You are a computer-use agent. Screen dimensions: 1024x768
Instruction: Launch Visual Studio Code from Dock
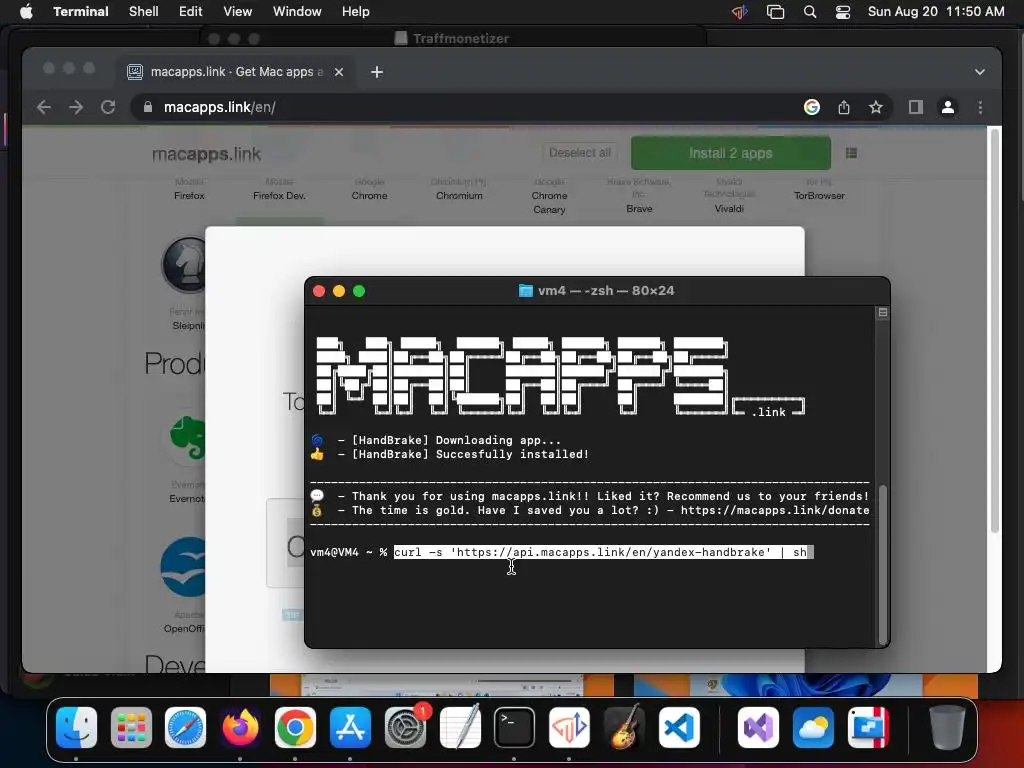(x=679, y=727)
